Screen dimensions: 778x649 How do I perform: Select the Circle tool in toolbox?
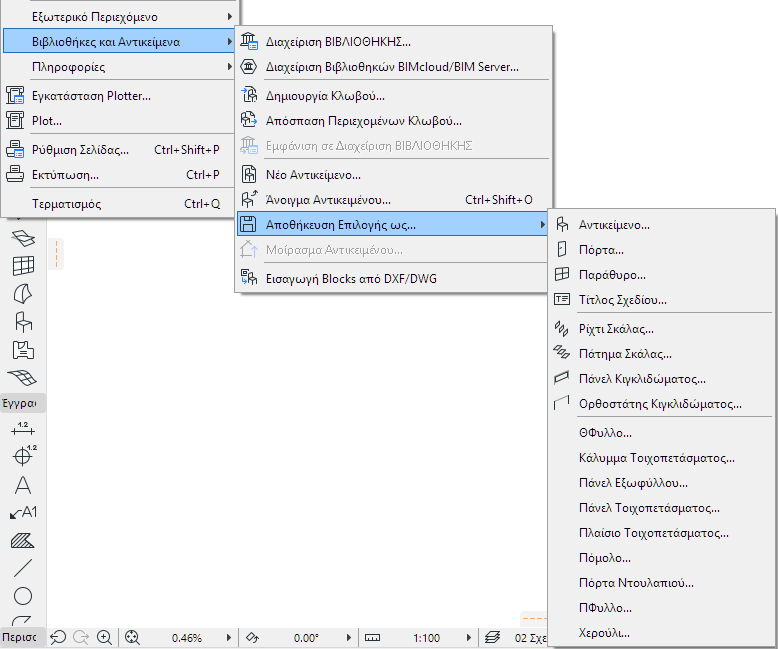pyautogui.click(x=23, y=596)
